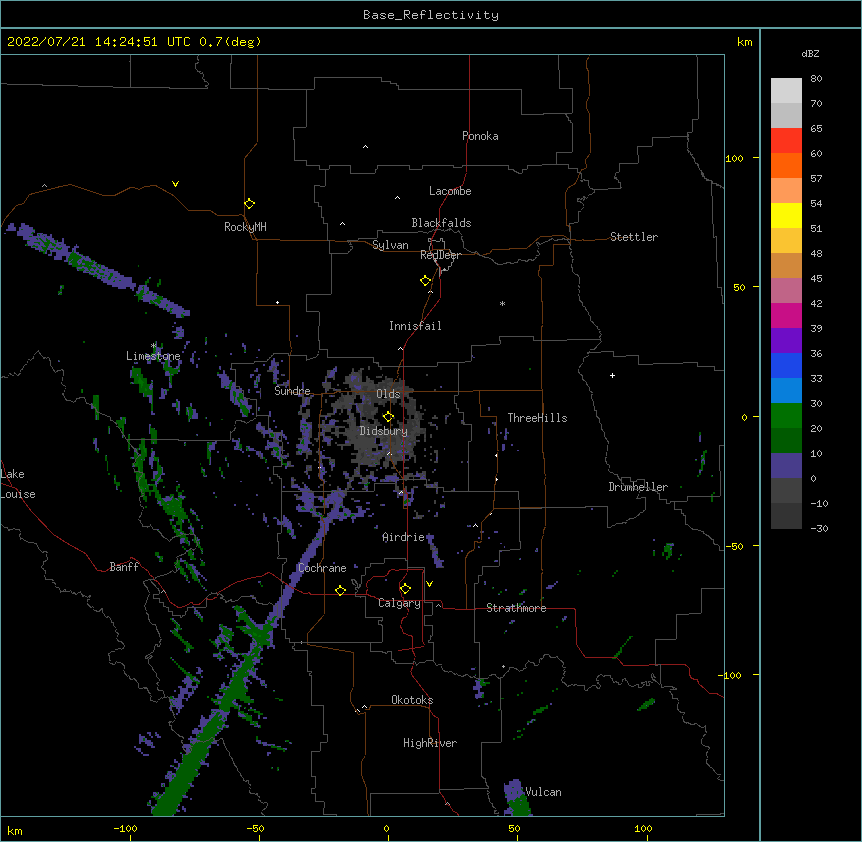Click the Vulcan town label
The height and width of the screenshot is (842, 862).
point(543,792)
